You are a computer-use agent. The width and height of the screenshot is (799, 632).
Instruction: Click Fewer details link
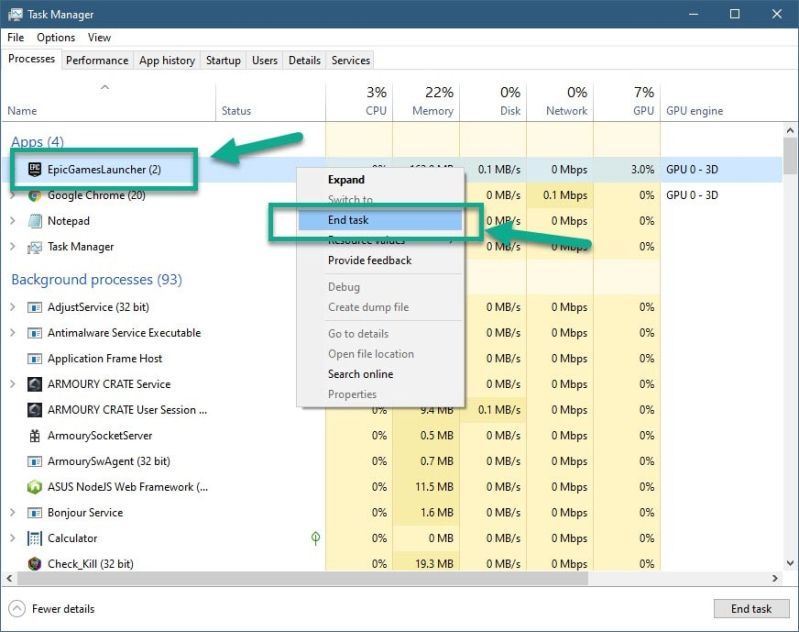(63, 609)
